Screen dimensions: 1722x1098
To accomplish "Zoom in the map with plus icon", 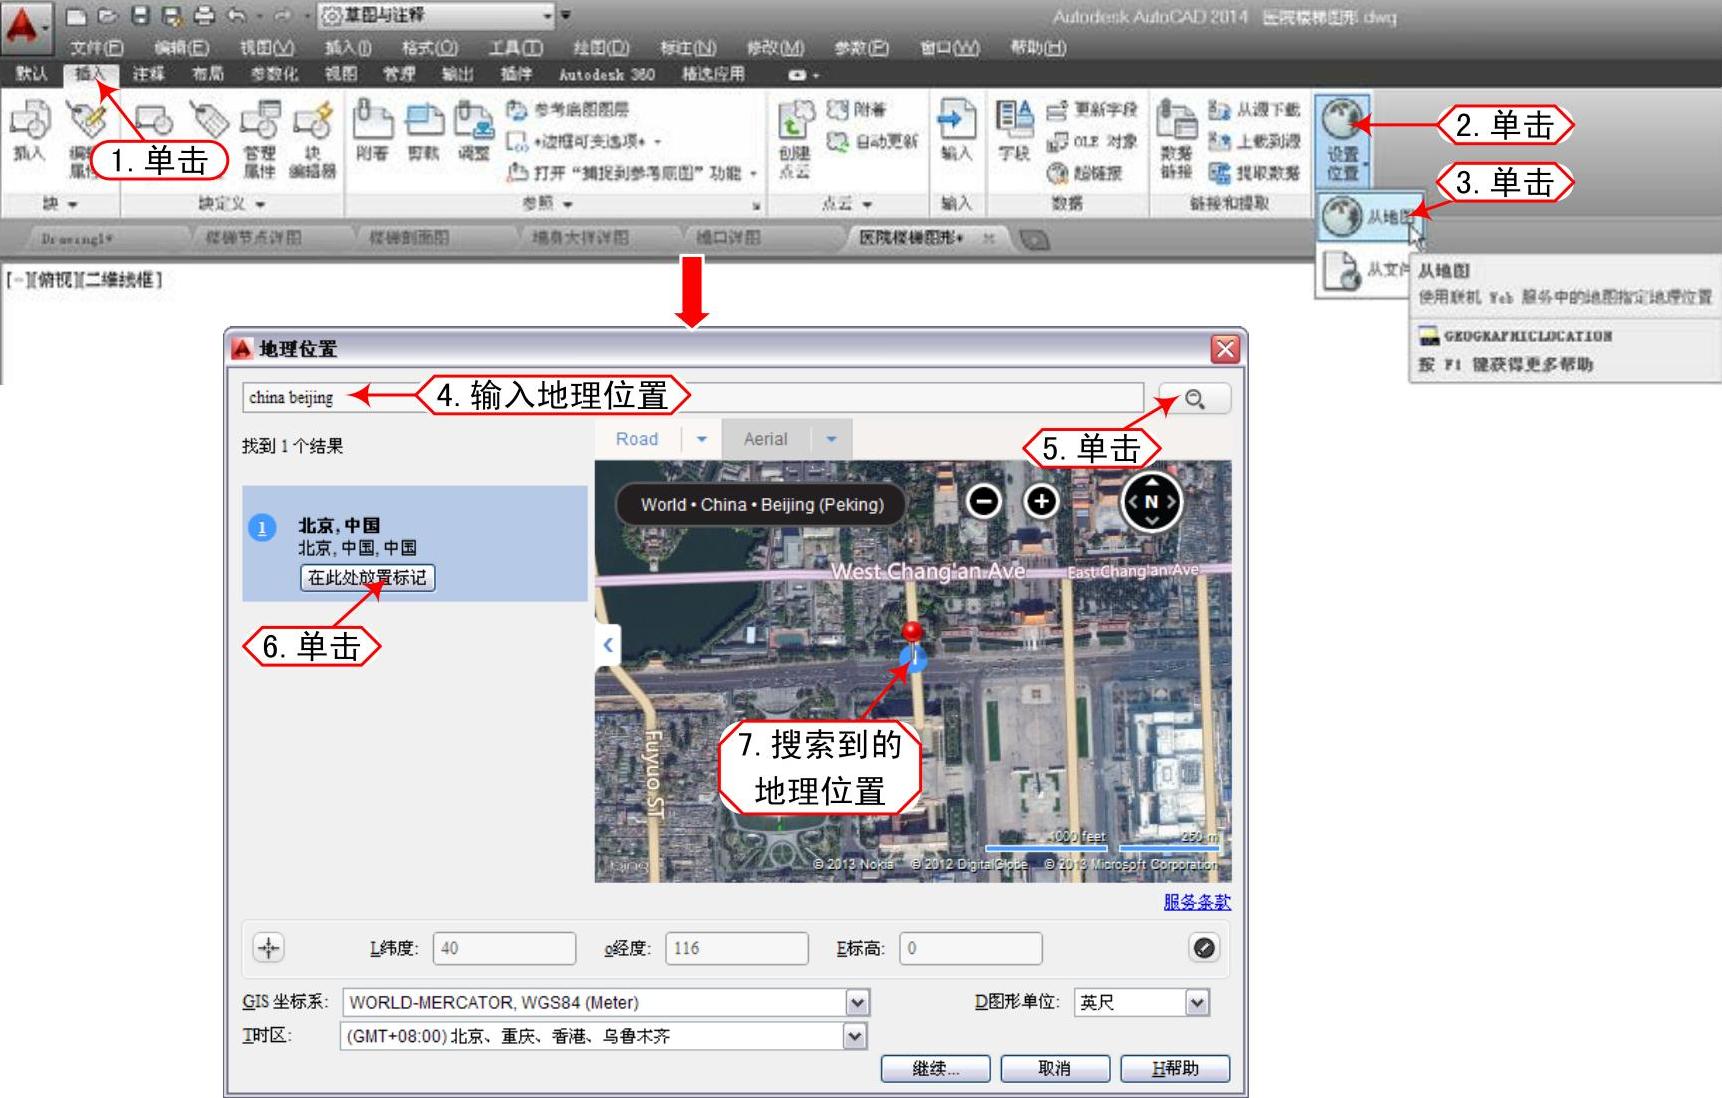I will click(x=1041, y=500).
